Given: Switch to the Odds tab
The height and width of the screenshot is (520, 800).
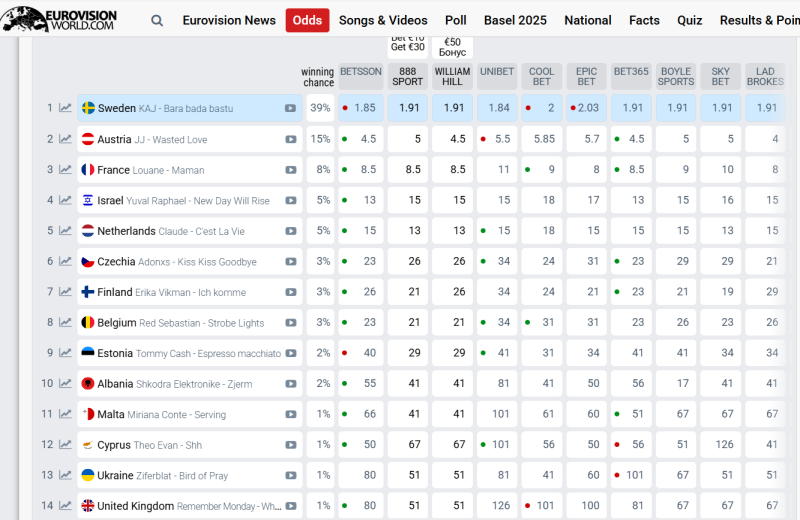Looking at the screenshot, I should (x=307, y=20).
